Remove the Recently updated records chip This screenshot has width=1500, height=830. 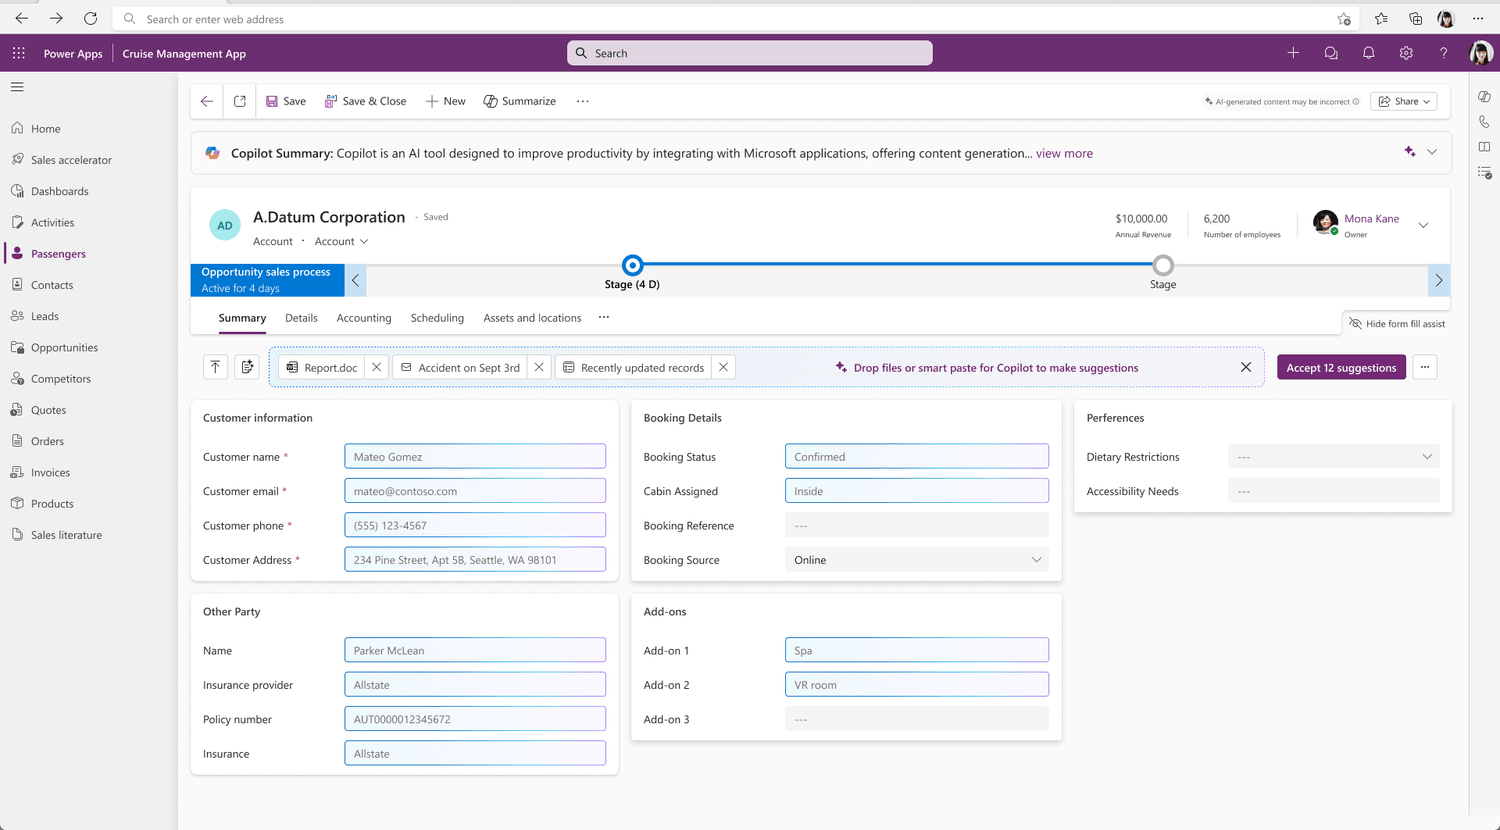723,367
